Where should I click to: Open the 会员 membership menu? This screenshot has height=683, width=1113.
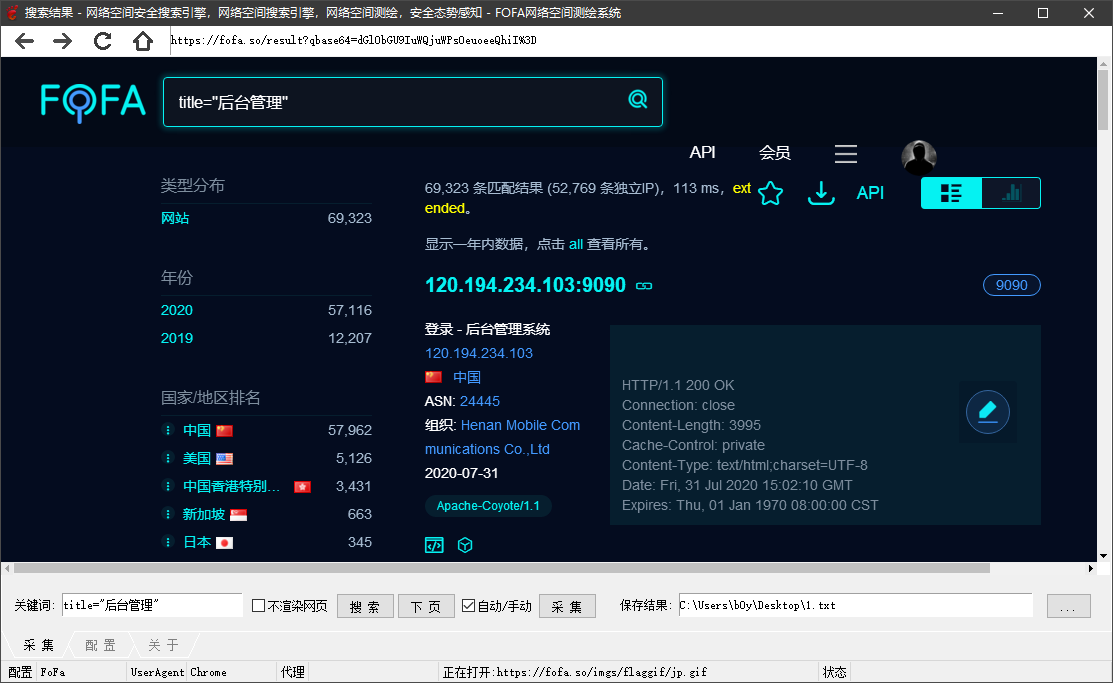pyautogui.click(x=774, y=153)
